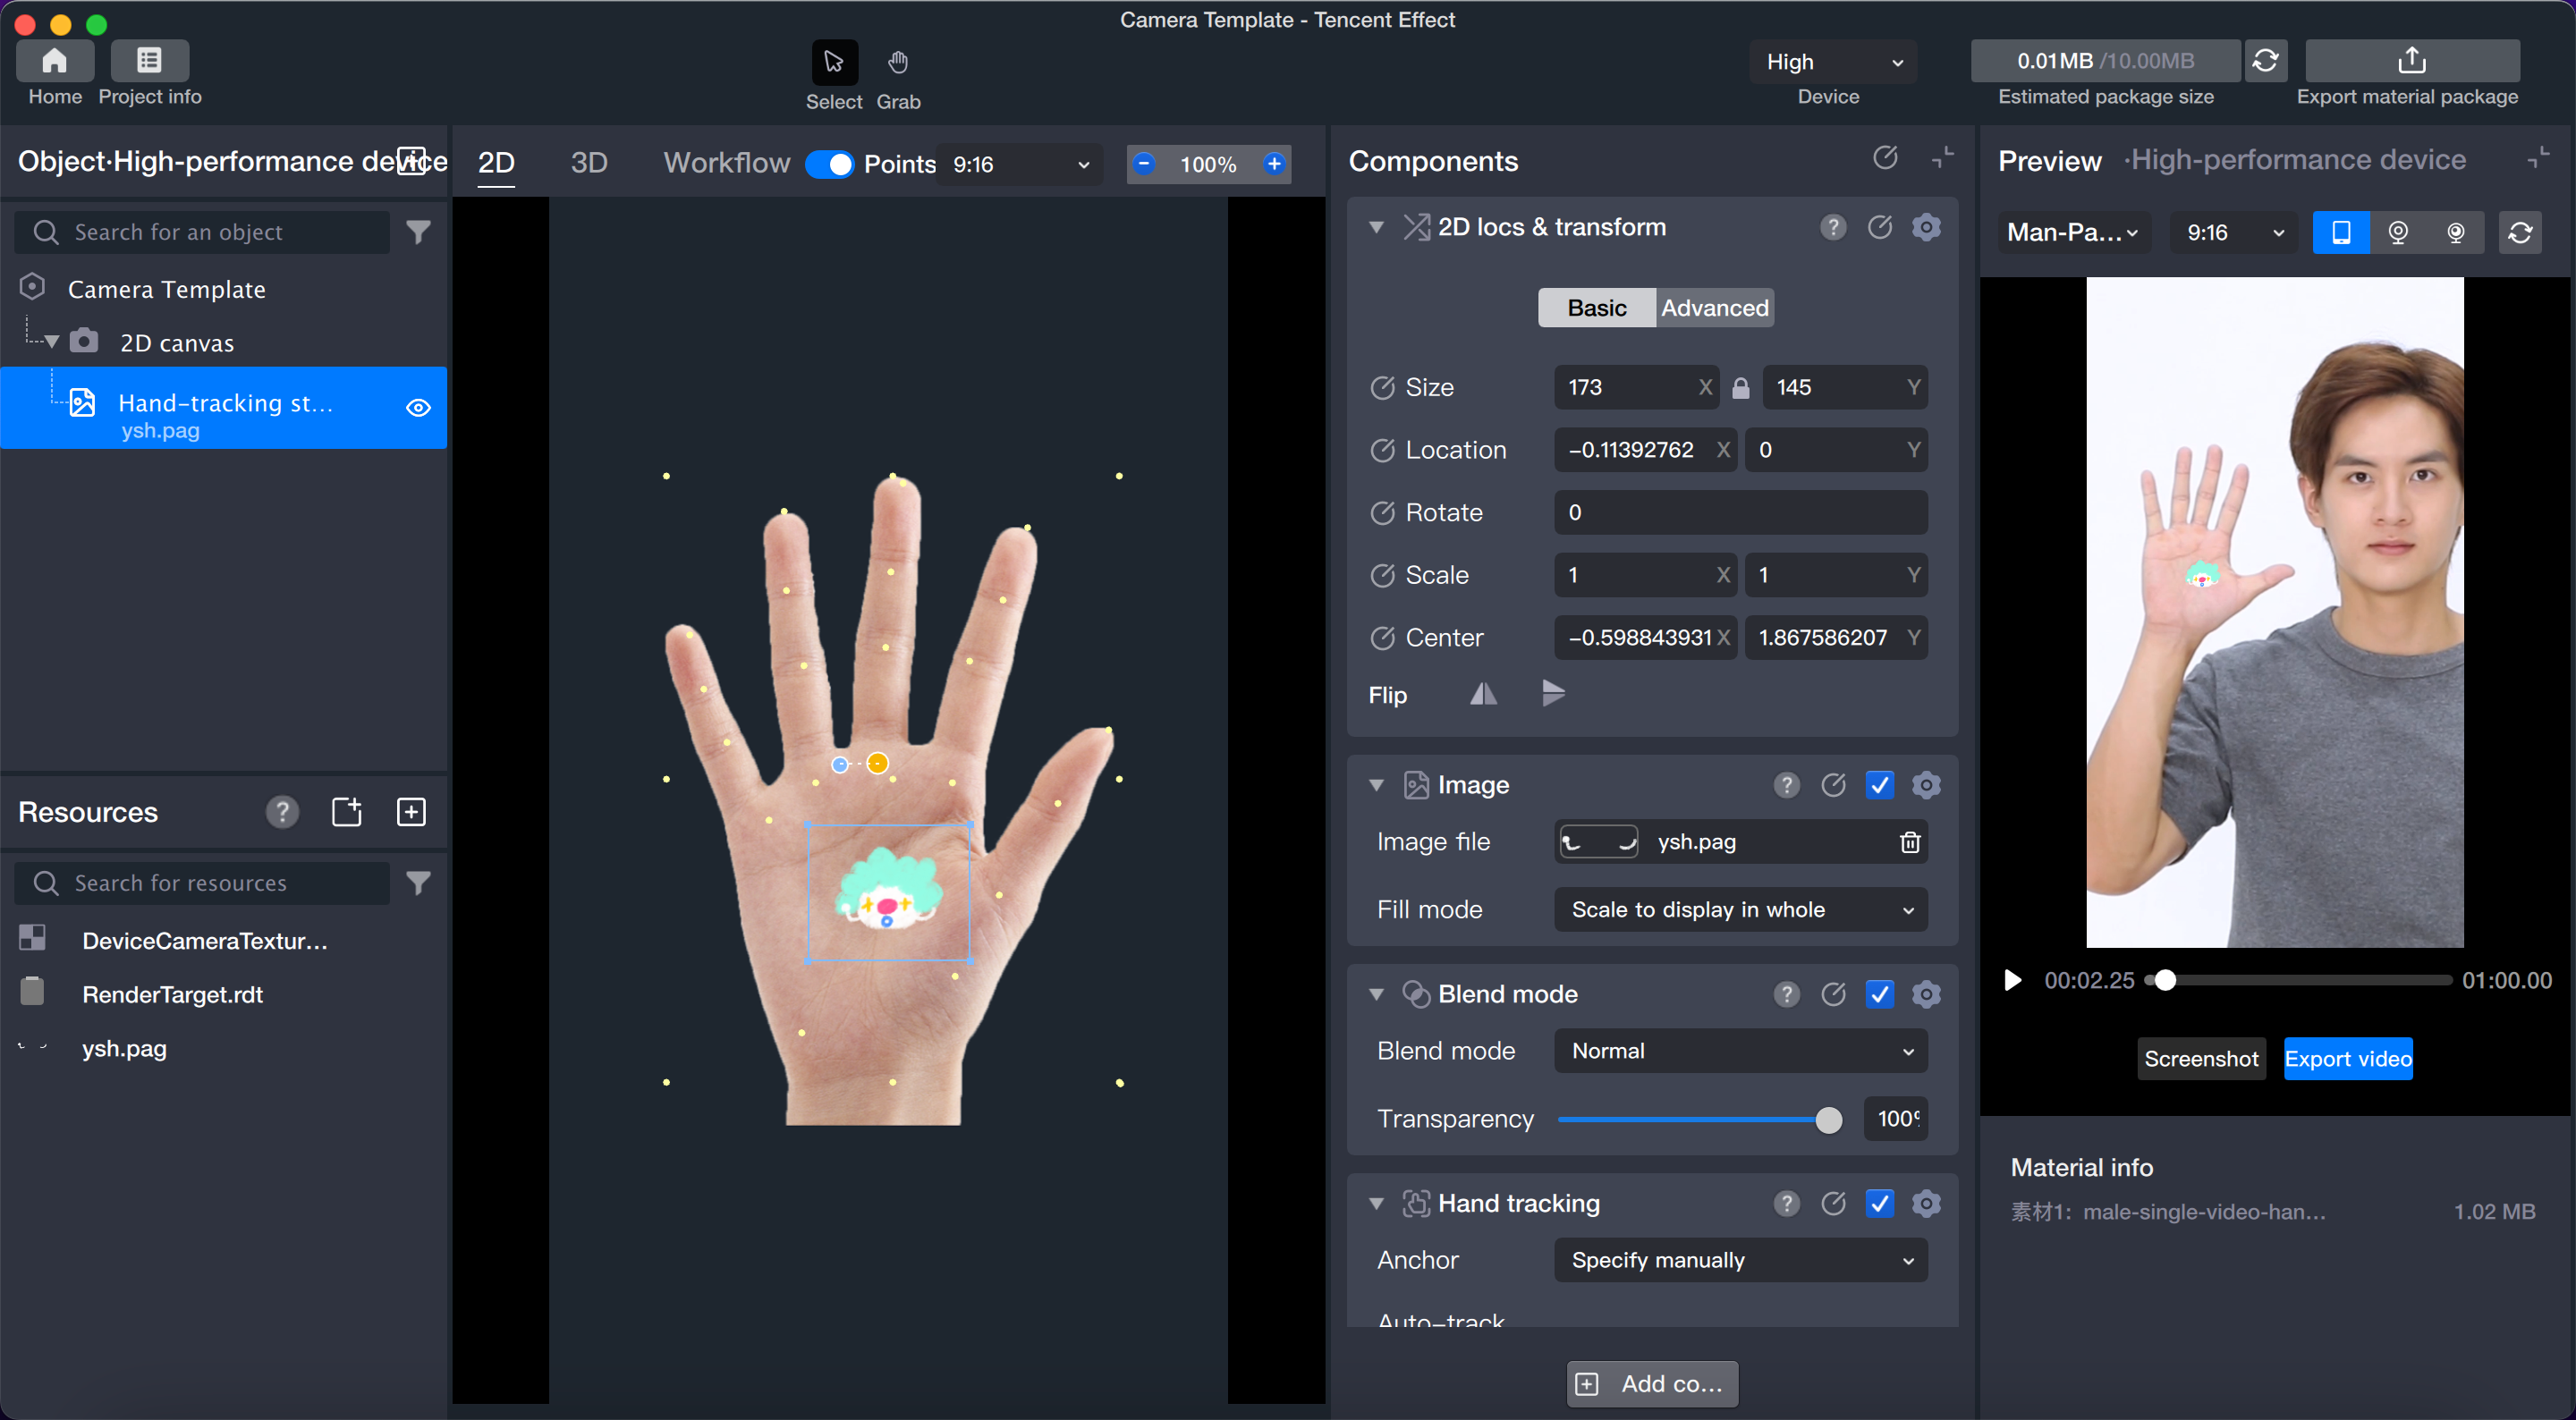Open the Fill mode dropdown
Image resolution: width=2576 pixels, height=1420 pixels.
click(x=1739, y=910)
